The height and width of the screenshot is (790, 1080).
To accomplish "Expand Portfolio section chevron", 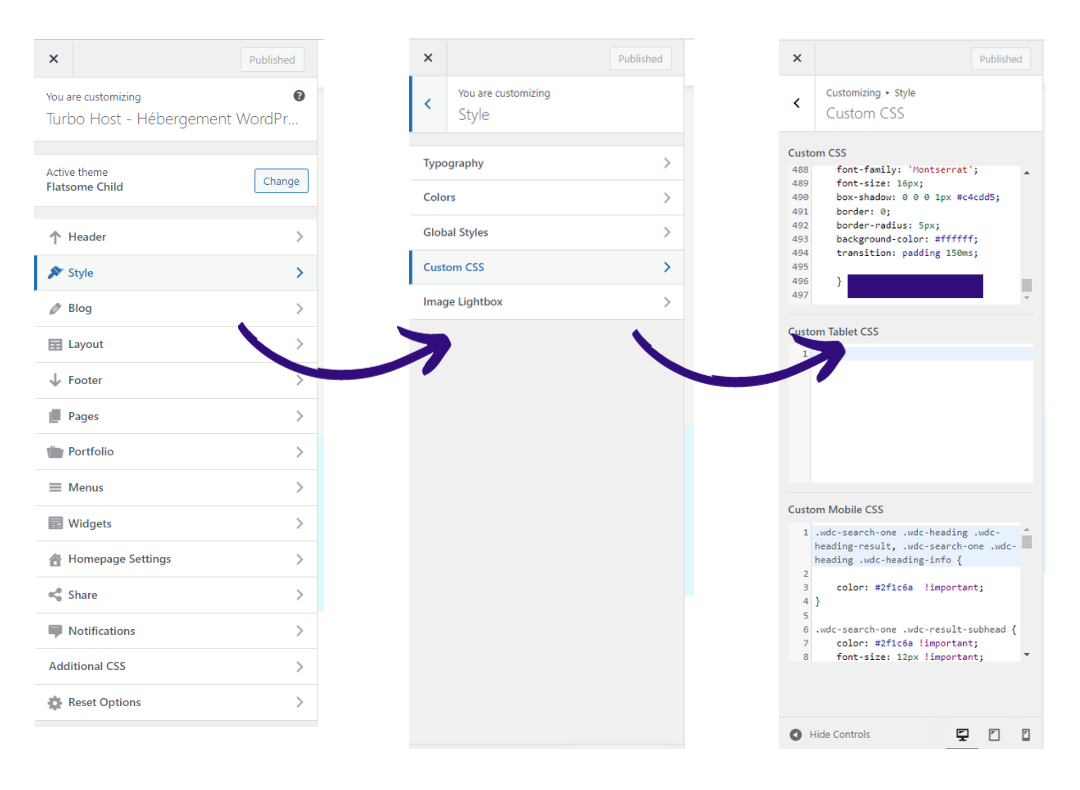I will (300, 452).
